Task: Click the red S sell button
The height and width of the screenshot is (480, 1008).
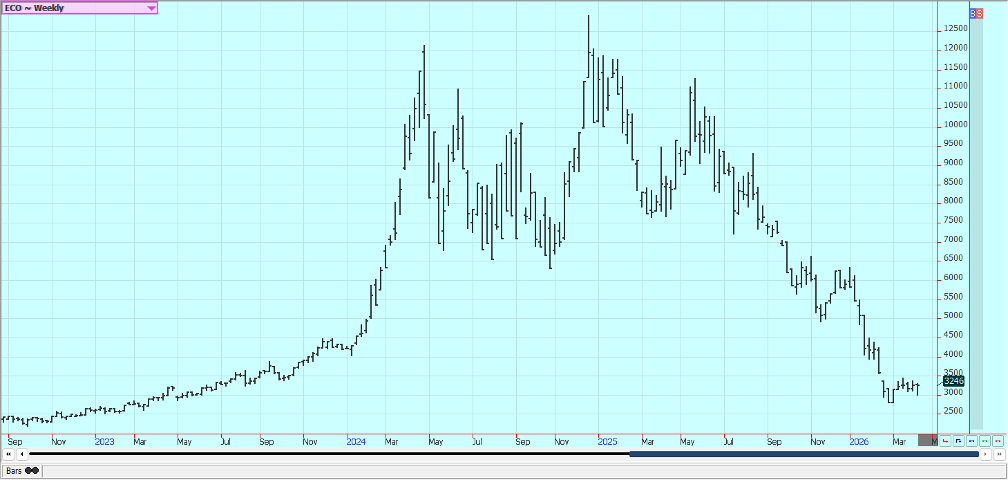Action: click(980, 12)
